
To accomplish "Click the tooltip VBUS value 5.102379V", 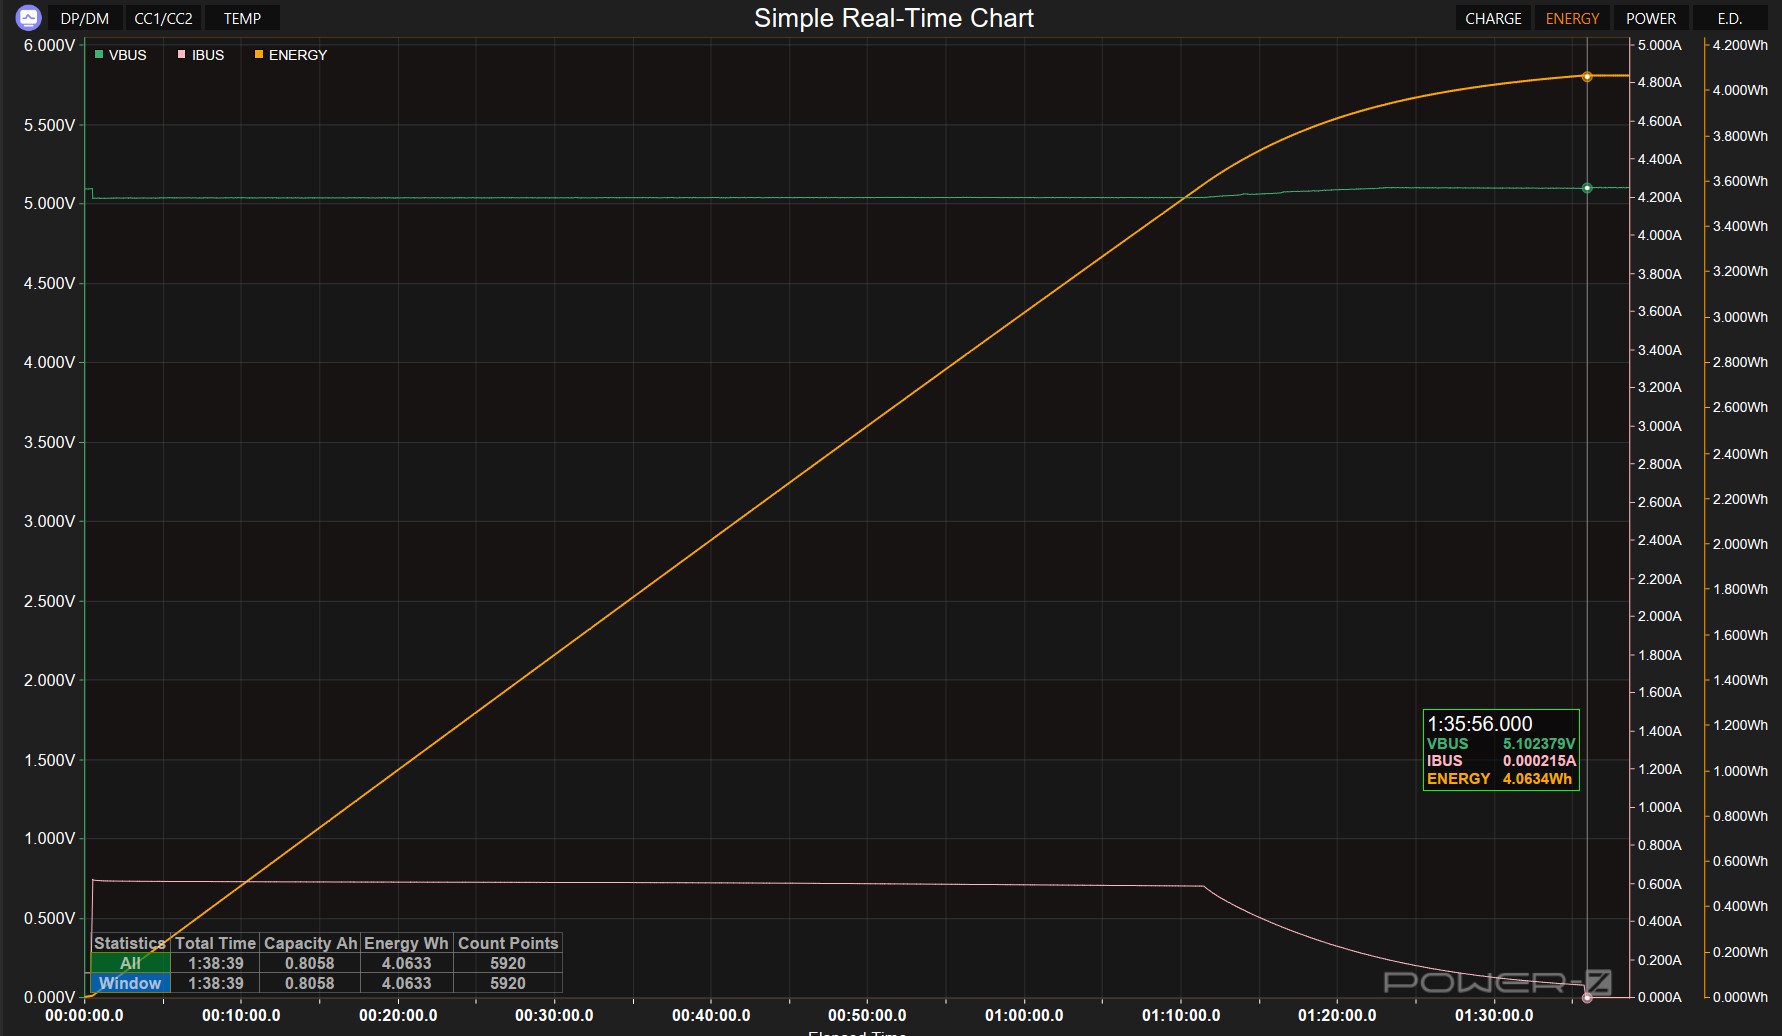I will click(x=1539, y=744).
